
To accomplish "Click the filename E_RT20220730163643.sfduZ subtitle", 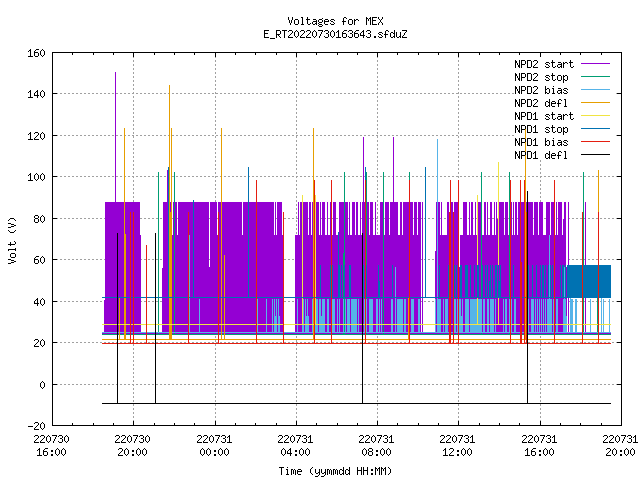I will click(336, 34).
